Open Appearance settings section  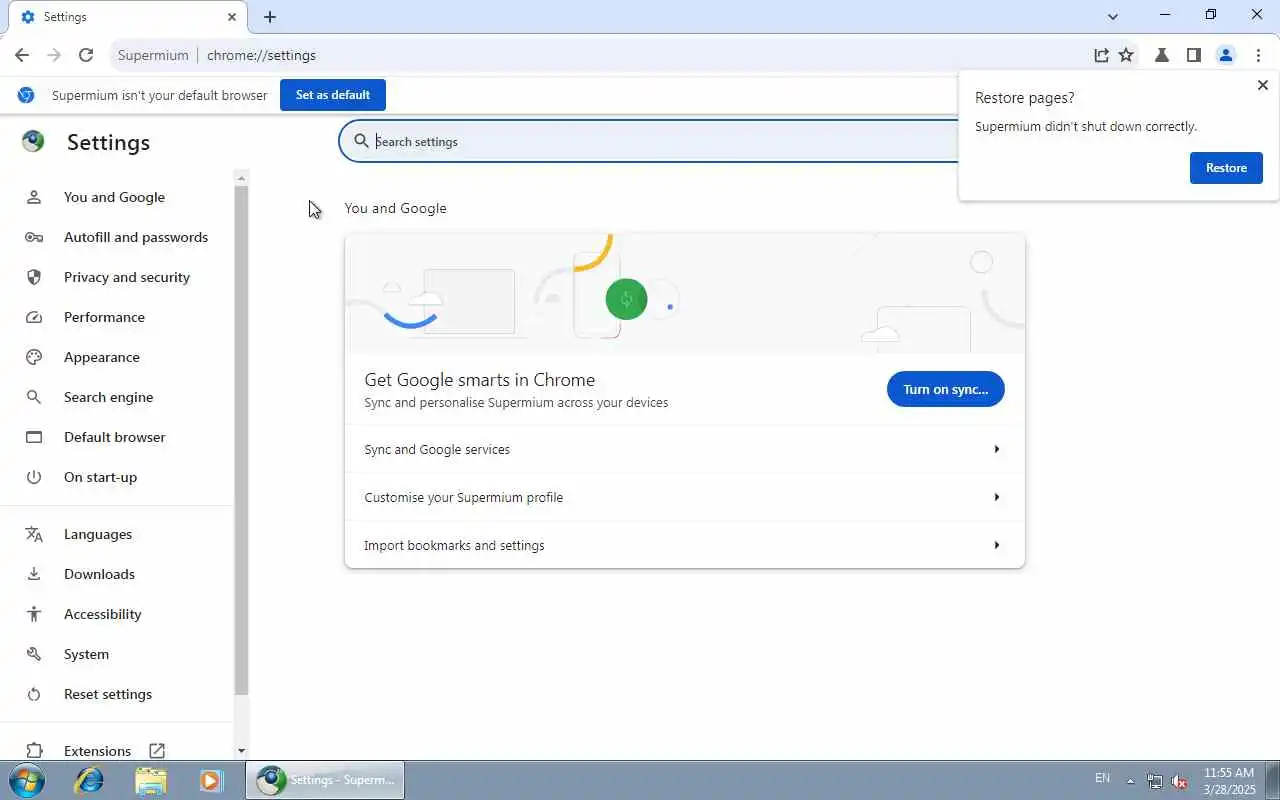tap(102, 357)
